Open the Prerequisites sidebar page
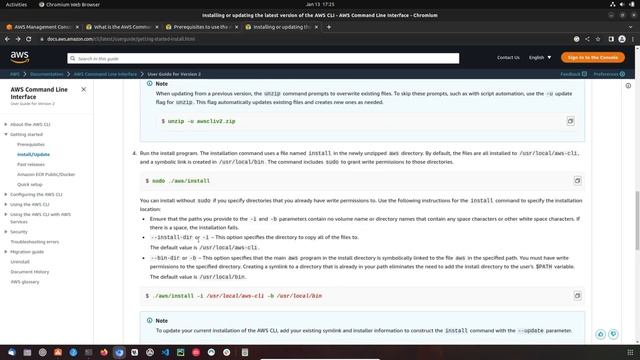640x360 pixels. point(31,144)
